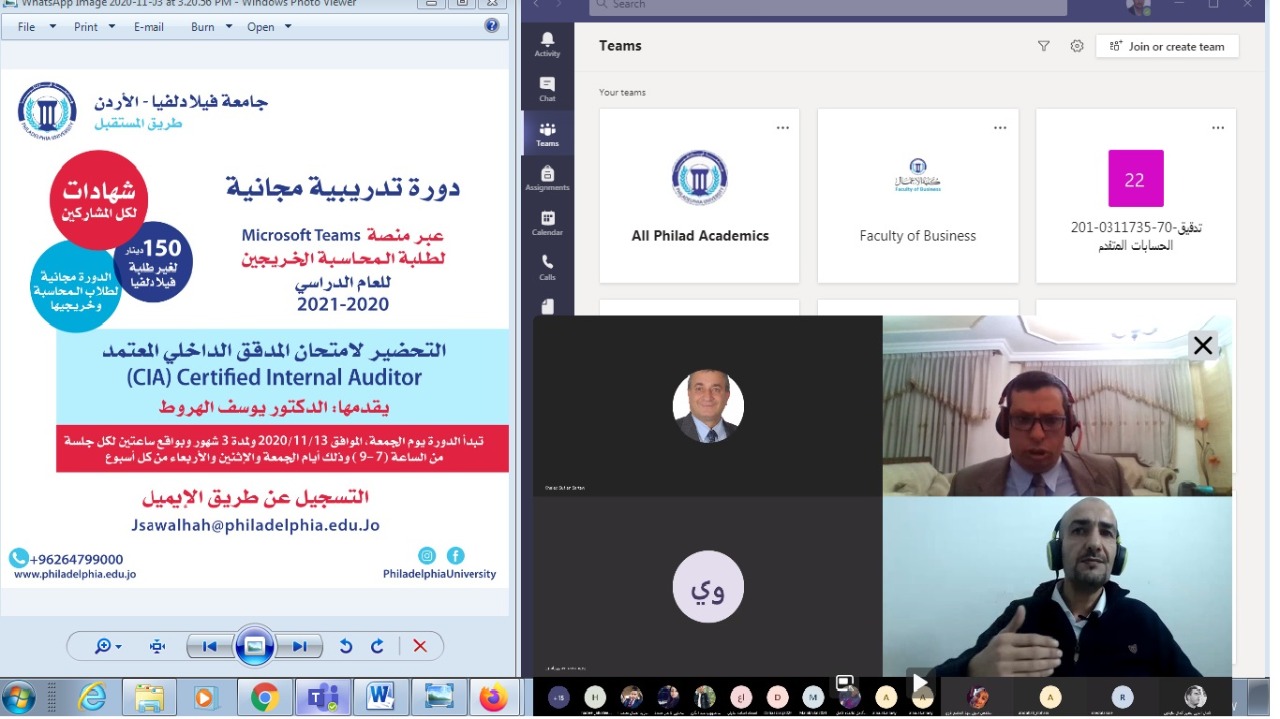Click the E-mail menu item

pos(149,27)
